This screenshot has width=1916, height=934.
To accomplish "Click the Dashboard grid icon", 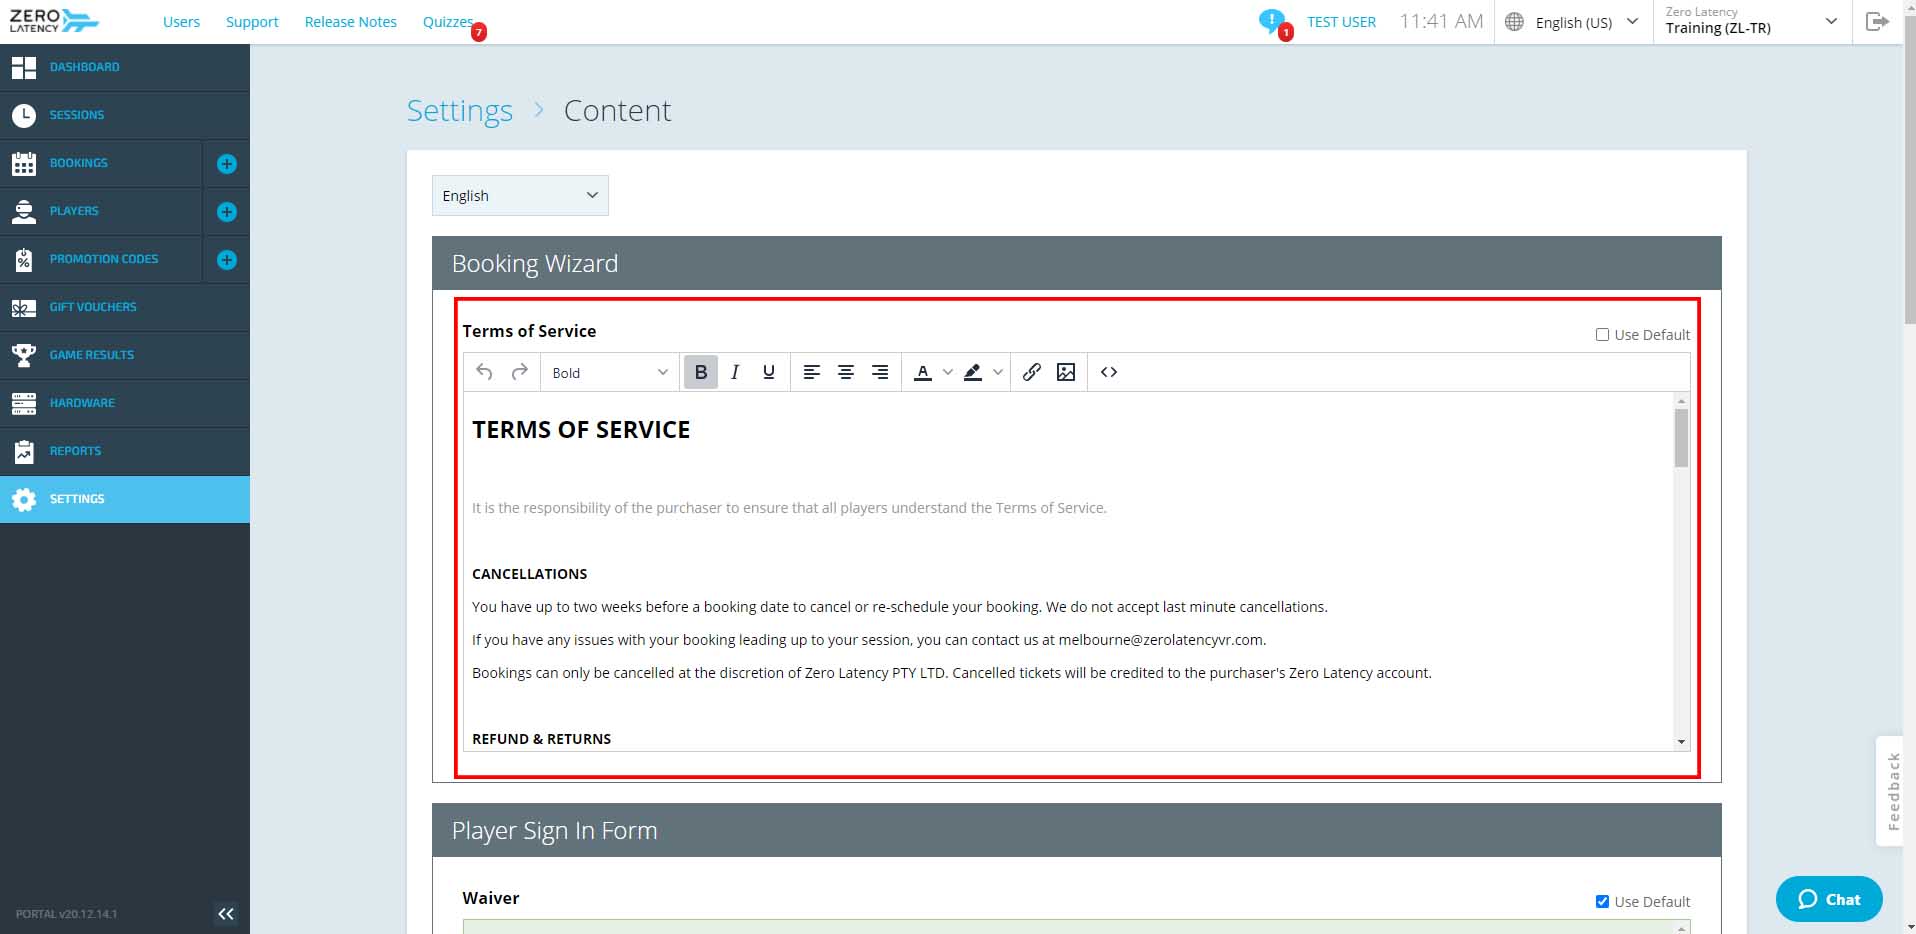I will pos(24,68).
